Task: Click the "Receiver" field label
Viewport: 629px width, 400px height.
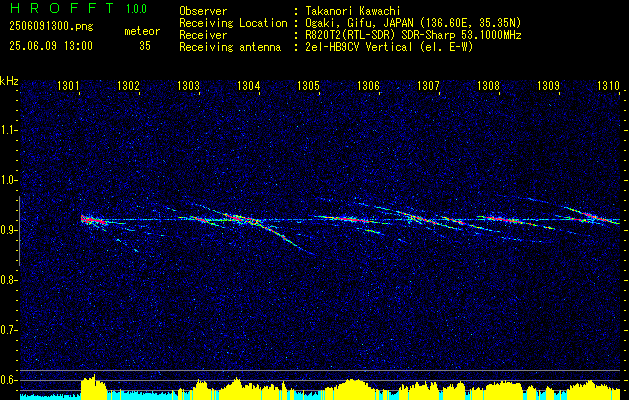Action: click(203, 35)
